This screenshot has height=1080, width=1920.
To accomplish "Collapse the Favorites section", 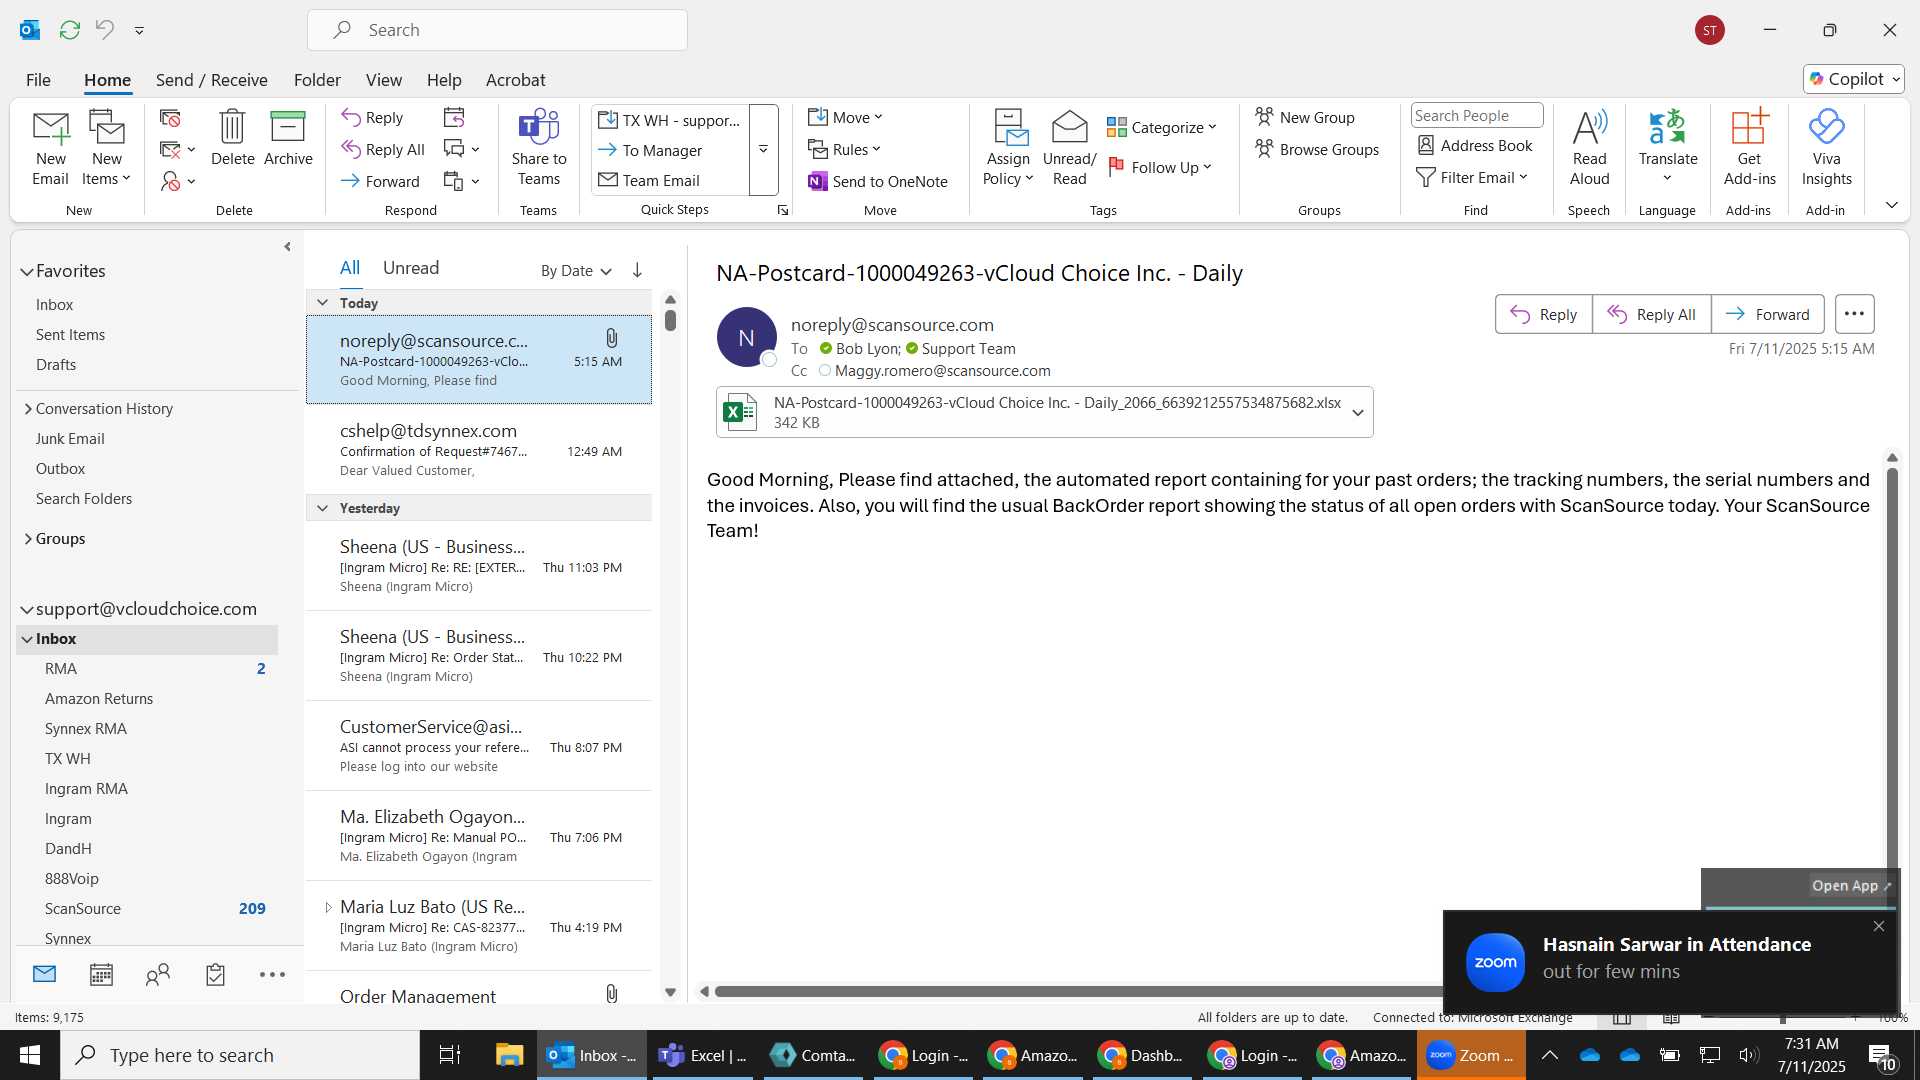I will [x=27, y=272].
